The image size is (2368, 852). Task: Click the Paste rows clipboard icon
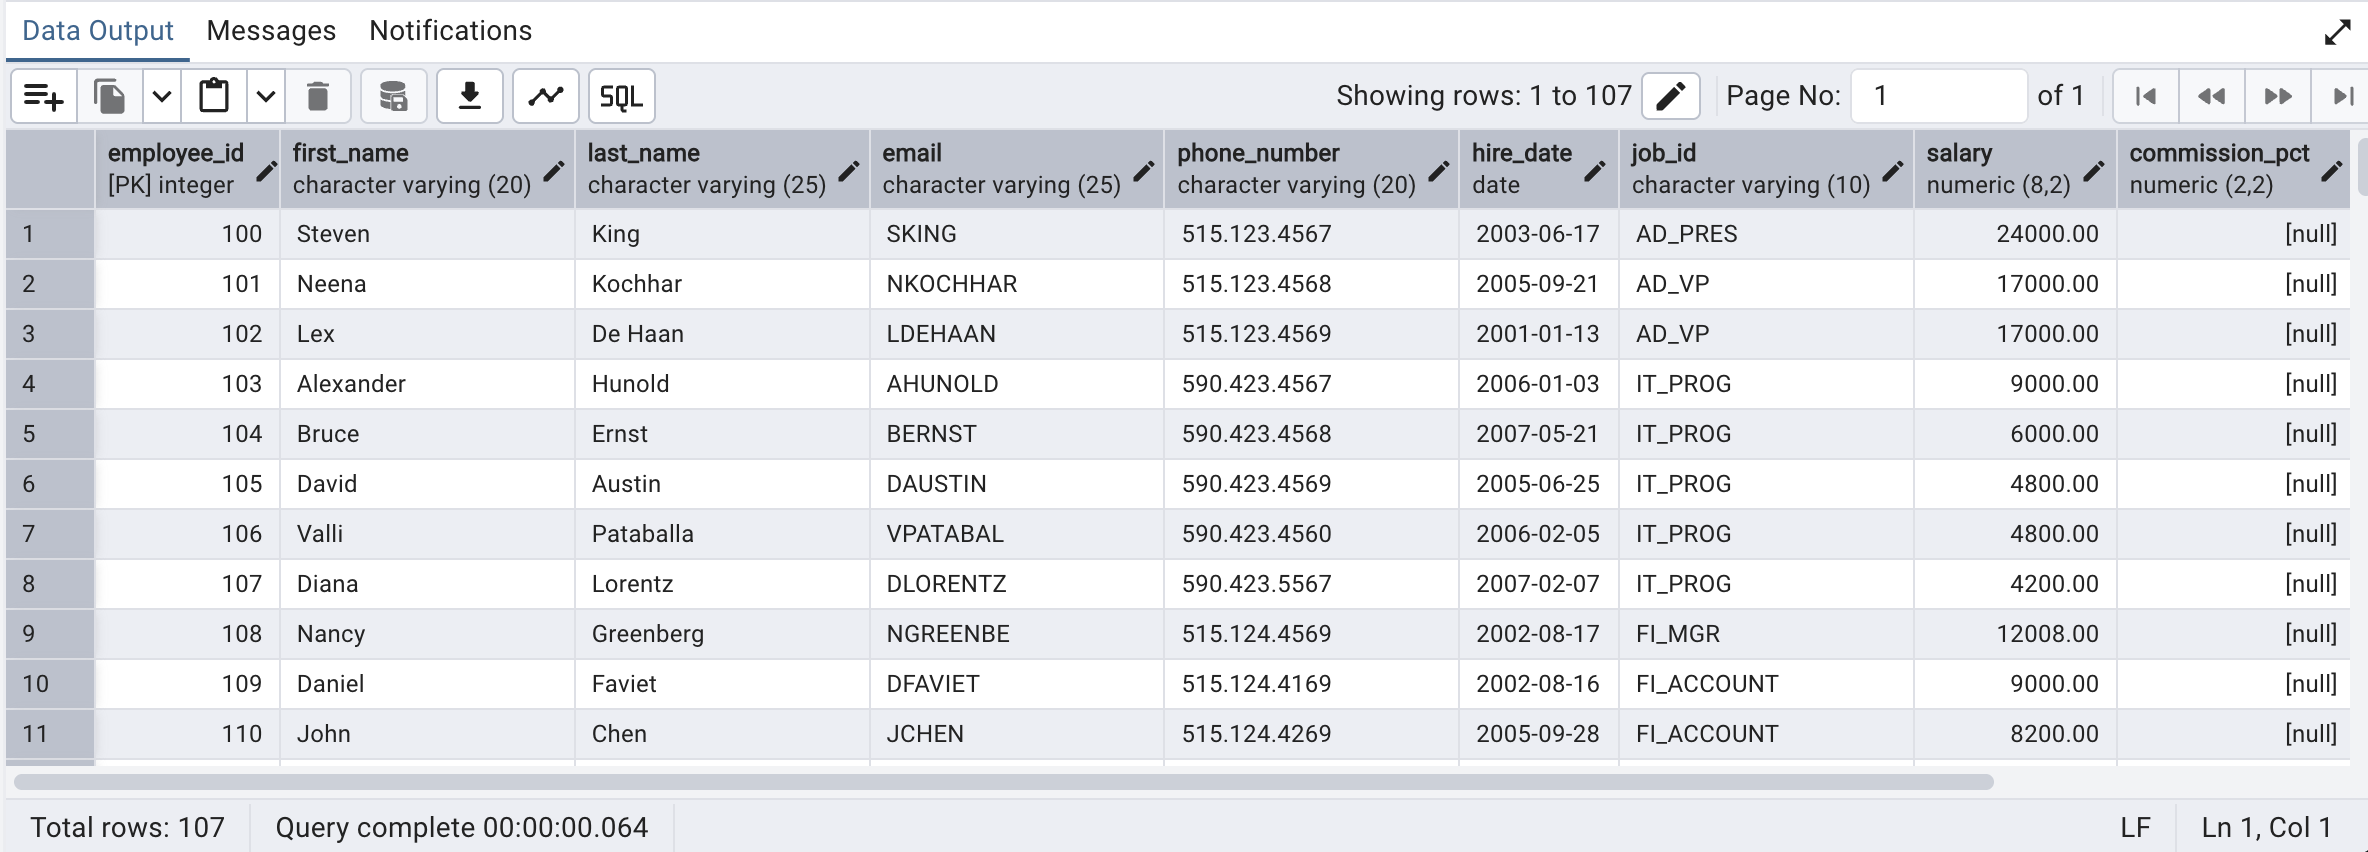214,96
